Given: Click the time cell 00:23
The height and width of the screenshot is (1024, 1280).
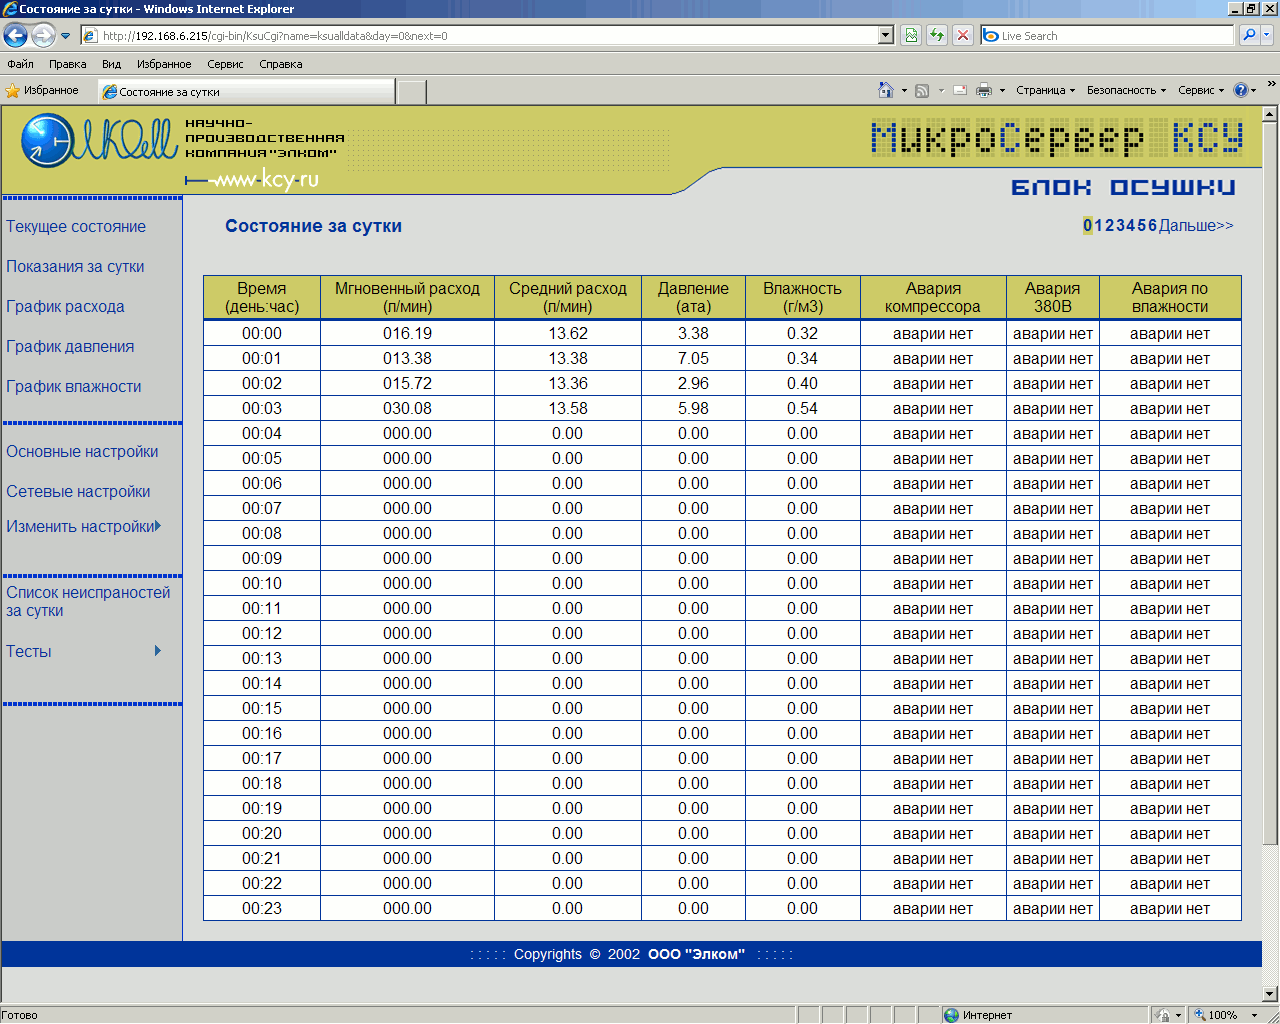Looking at the screenshot, I should (x=262, y=909).
